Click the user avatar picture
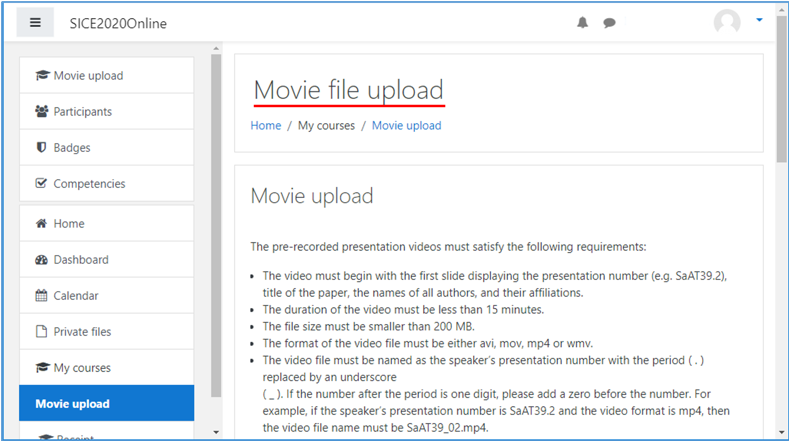Viewport: 789px width, 441px height. [x=727, y=23]
